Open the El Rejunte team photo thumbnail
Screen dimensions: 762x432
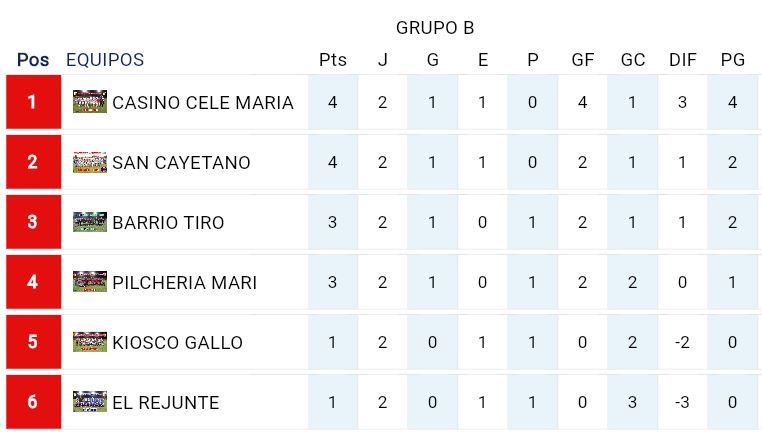point(90,402)
